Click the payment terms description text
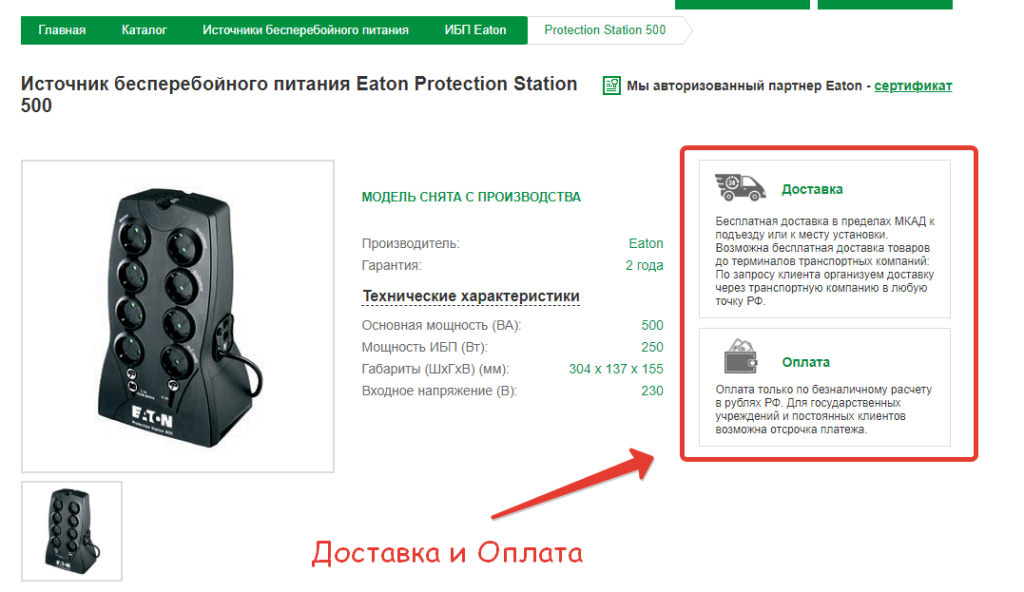This screenshot has width=1024, height=592. pos(824,409)
